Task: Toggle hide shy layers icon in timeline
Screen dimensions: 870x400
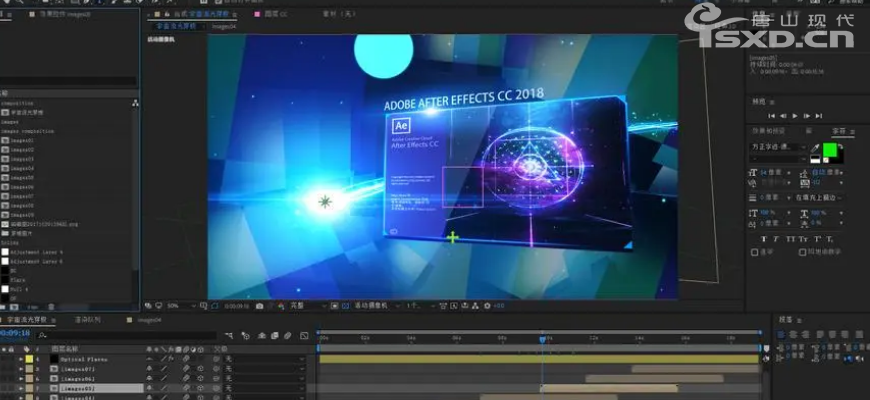Action: coord(261,336)
